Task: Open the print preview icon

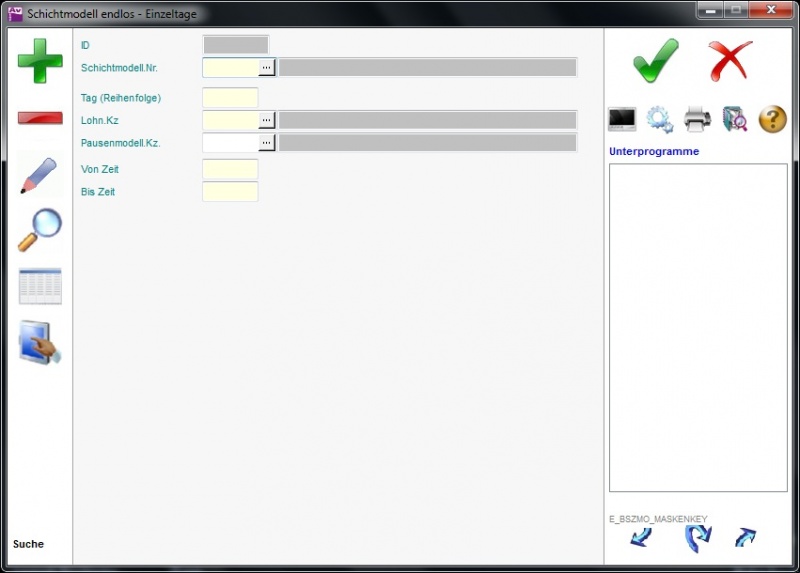Action: tap(735, 120)
